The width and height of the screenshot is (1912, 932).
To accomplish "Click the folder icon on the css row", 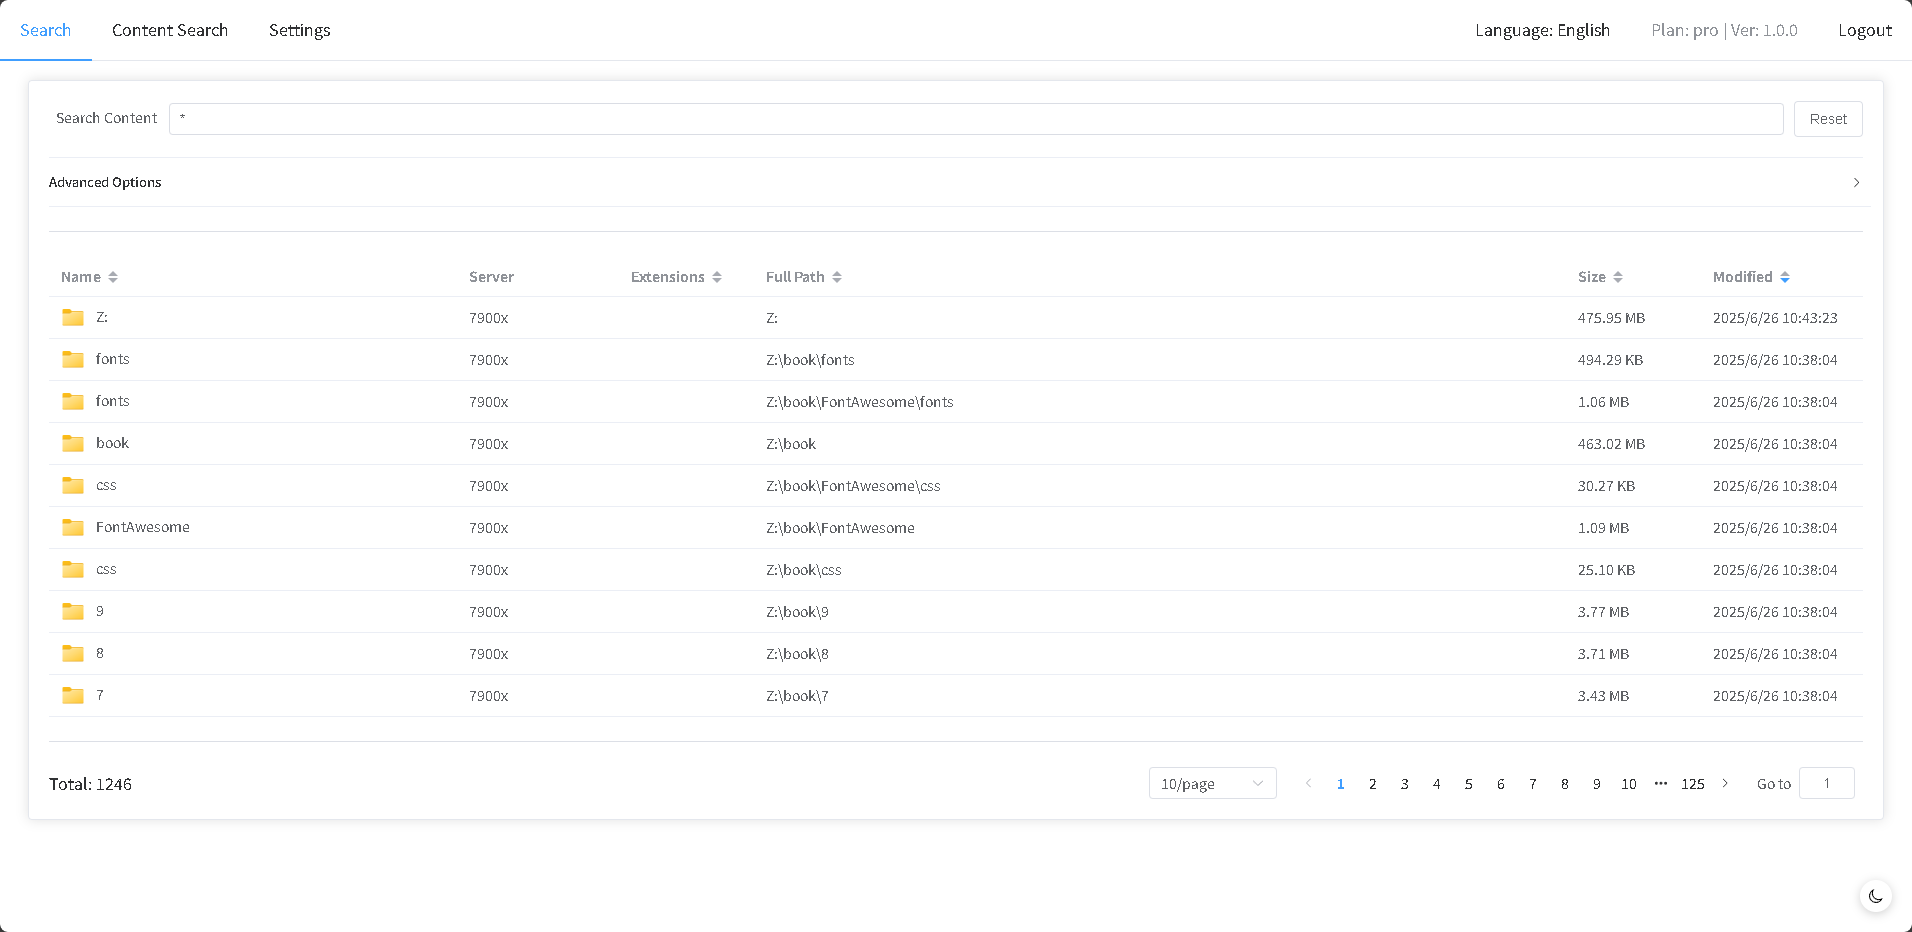I will (x=71, y=485).
